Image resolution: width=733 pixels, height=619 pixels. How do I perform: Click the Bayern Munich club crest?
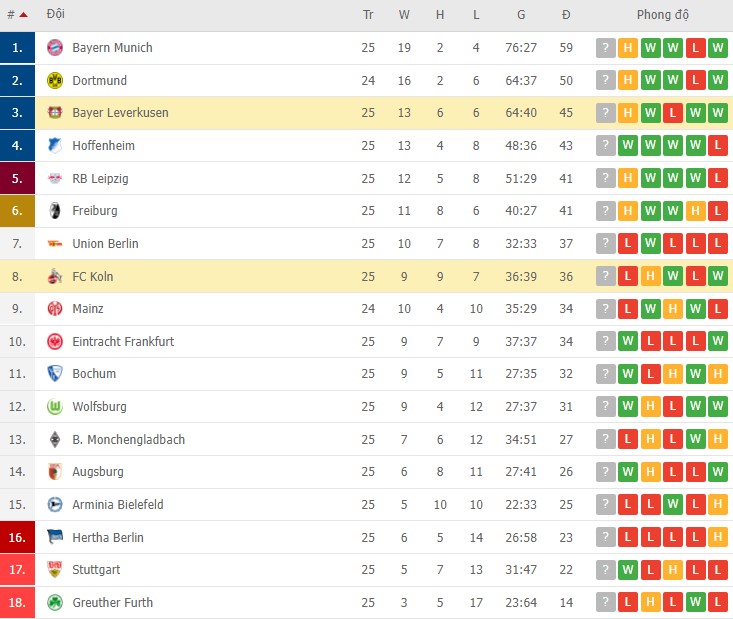coord(54,48)
